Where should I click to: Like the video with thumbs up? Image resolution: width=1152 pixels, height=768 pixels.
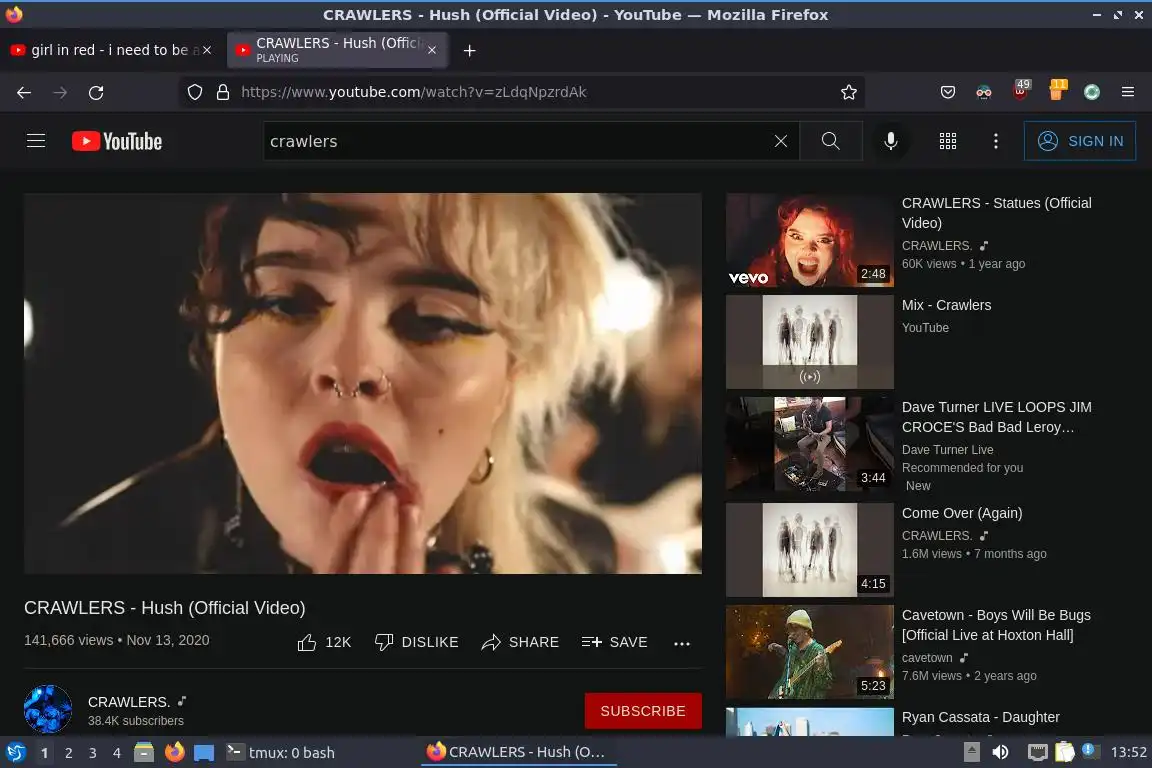pos(324,642)
